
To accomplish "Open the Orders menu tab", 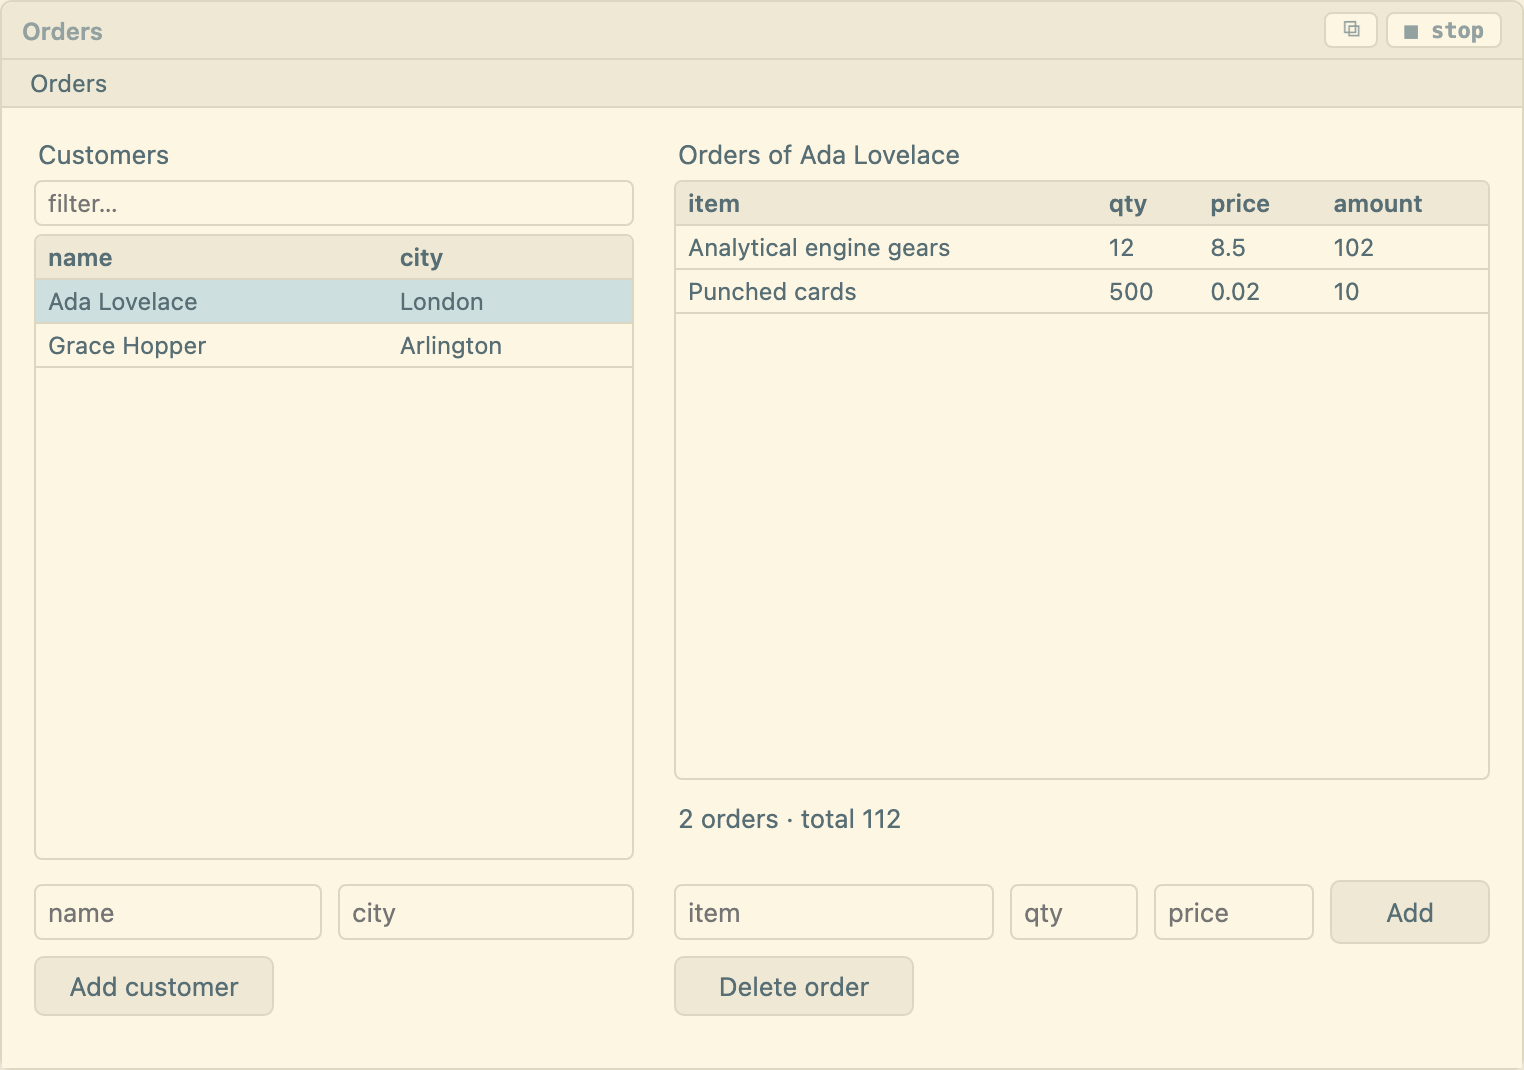I will (68, 84).
